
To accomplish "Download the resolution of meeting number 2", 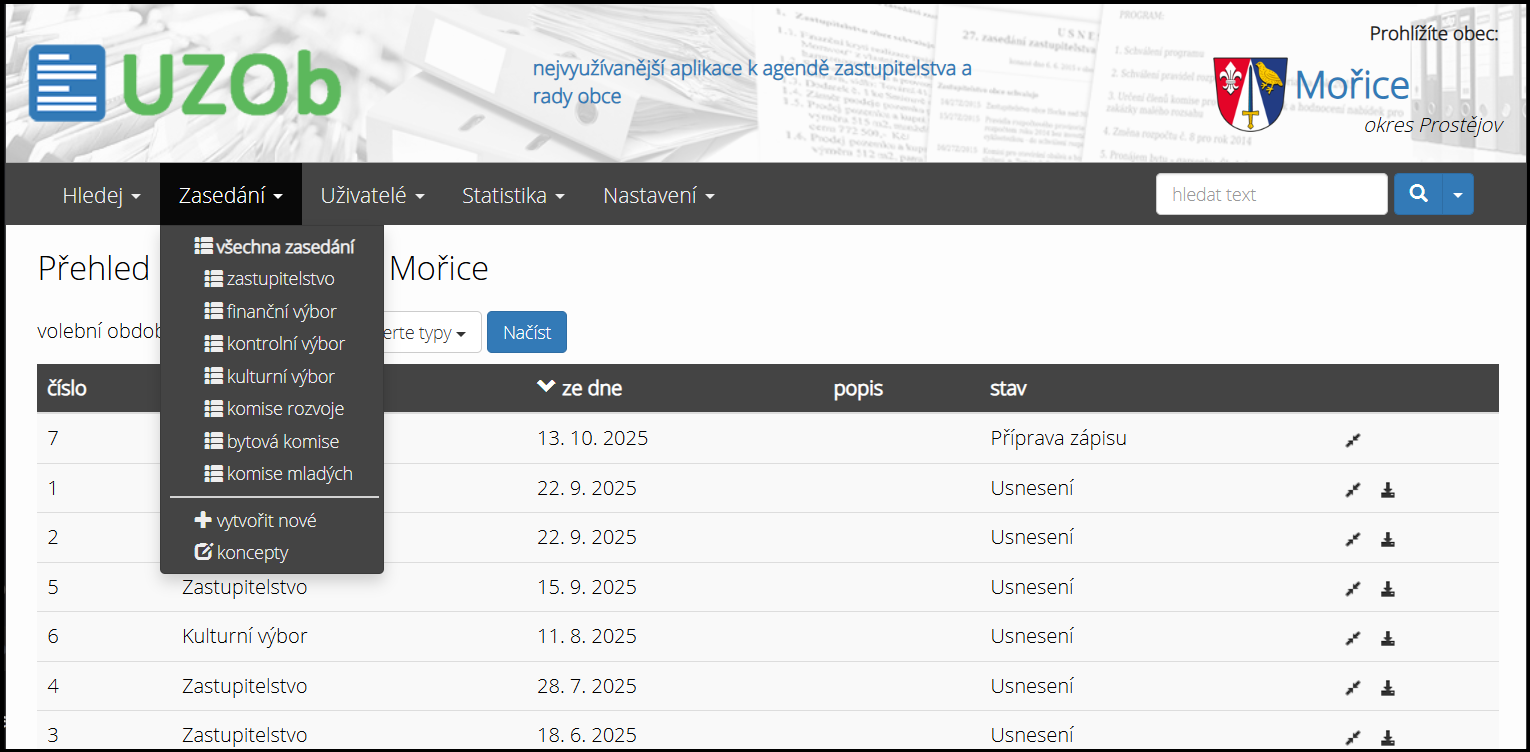I will pos(1388,539).
